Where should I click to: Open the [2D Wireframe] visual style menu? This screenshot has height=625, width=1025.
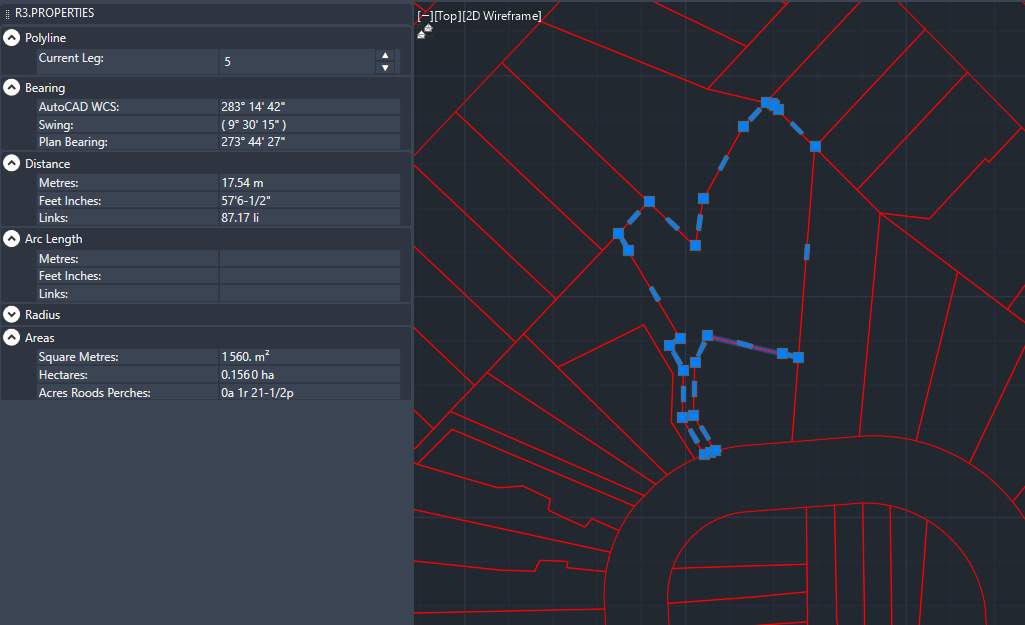tap(501, 16)
